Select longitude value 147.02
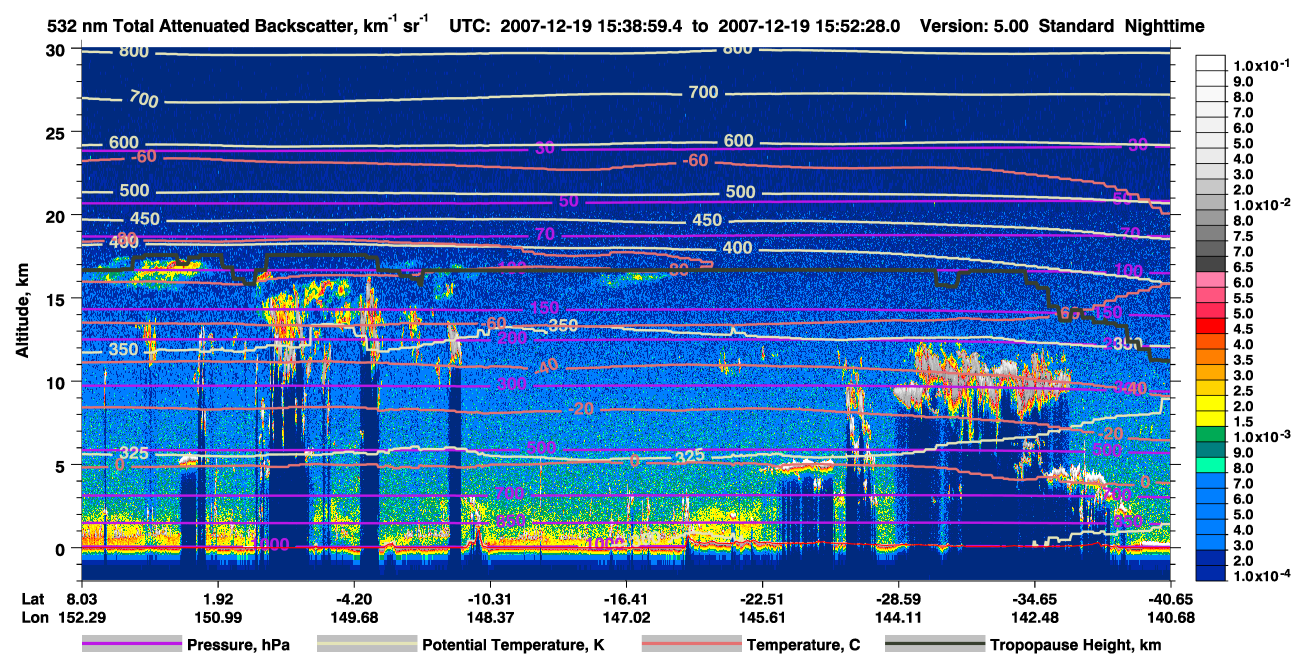 pyautogui.click(x=625, y=617)
